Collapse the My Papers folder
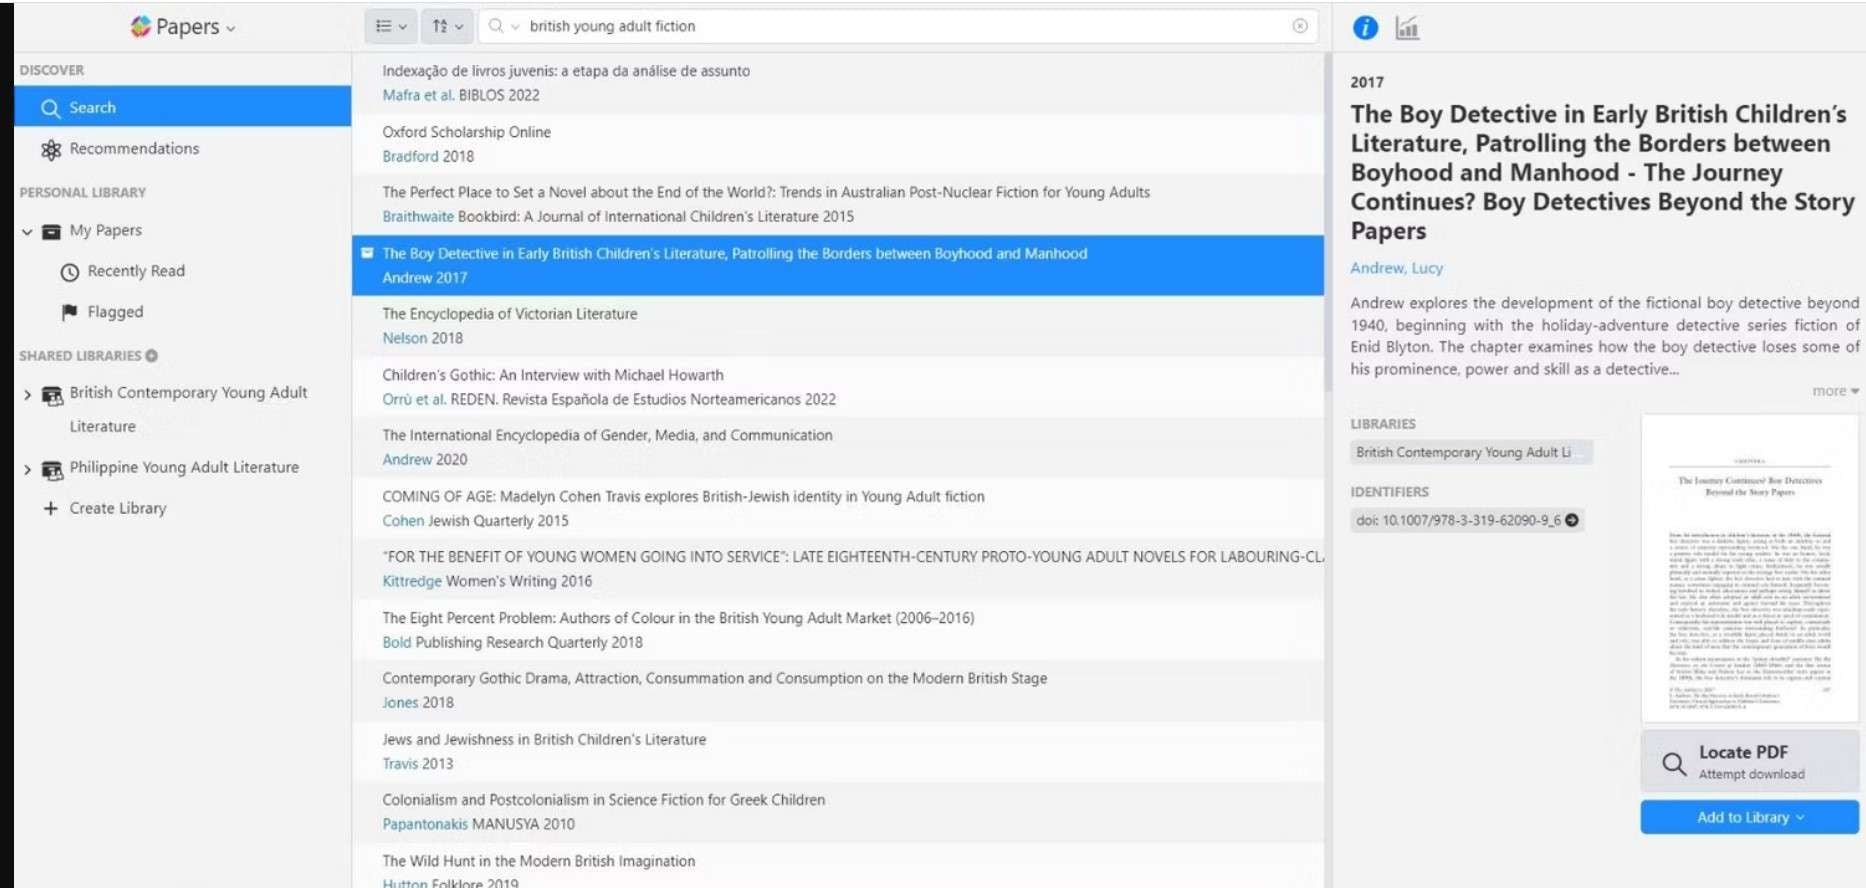This screenshot has height=888, width=1866. point(27,231)
